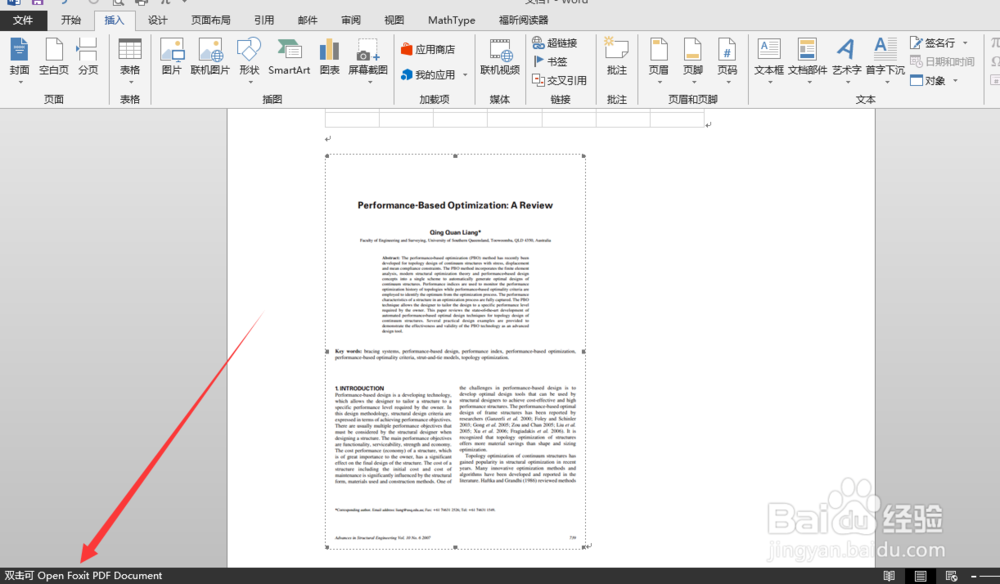The height and width of the screenshot is (584, 1000).
Task: Insert a chart (图表)
Action: pyautogui.click(x=329, y=56)
